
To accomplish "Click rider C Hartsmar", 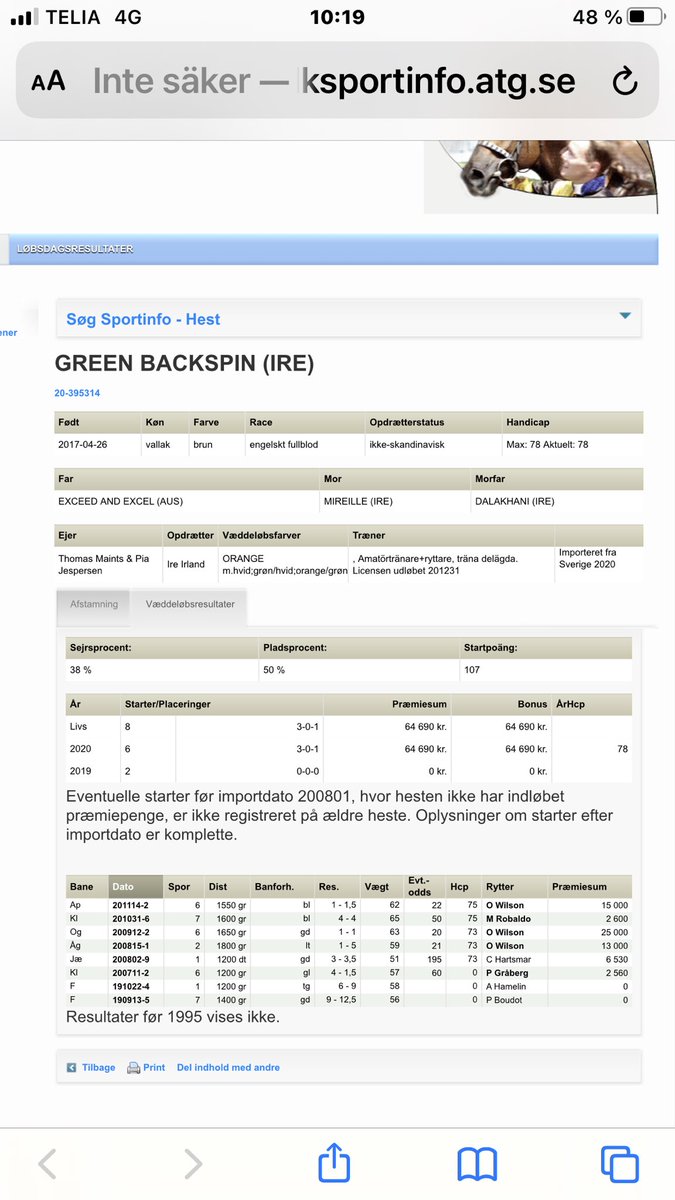I will coord(509,958).
